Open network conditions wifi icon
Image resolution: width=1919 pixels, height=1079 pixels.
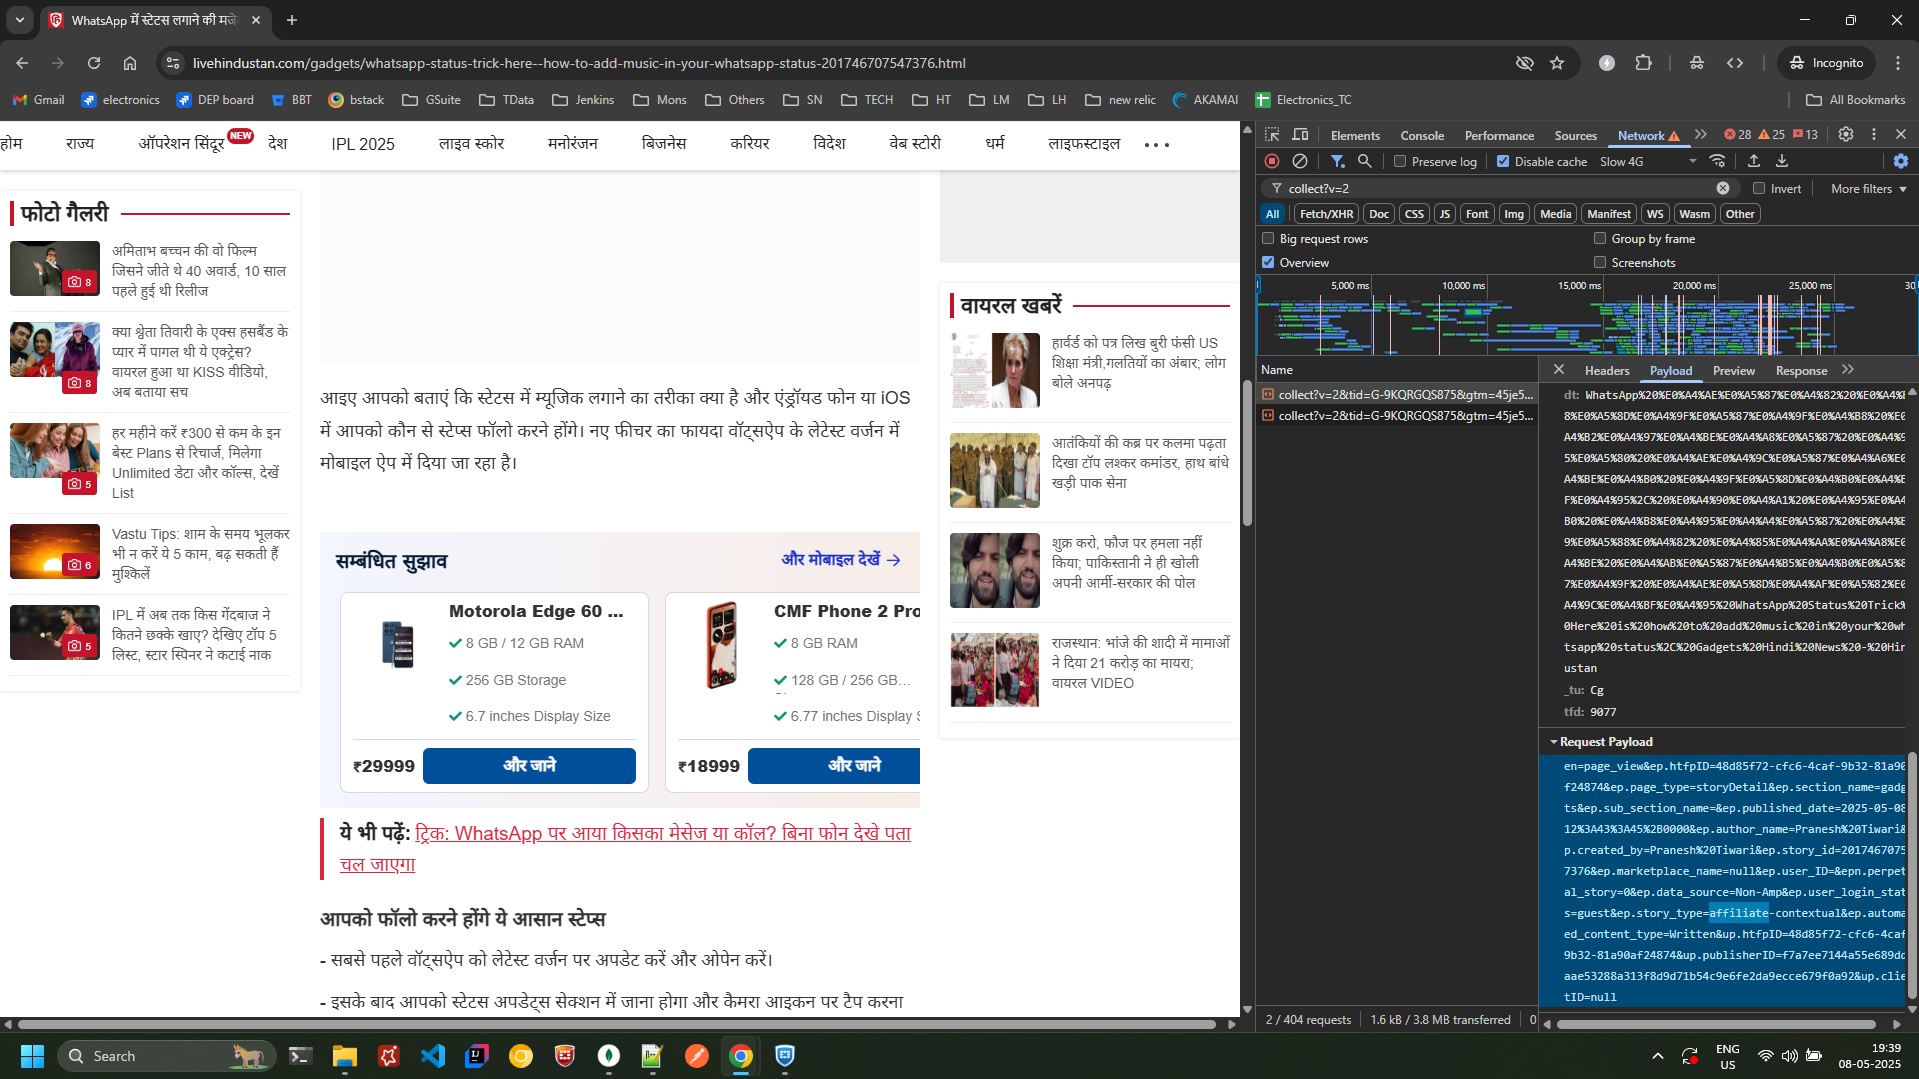click(1717, 161)
